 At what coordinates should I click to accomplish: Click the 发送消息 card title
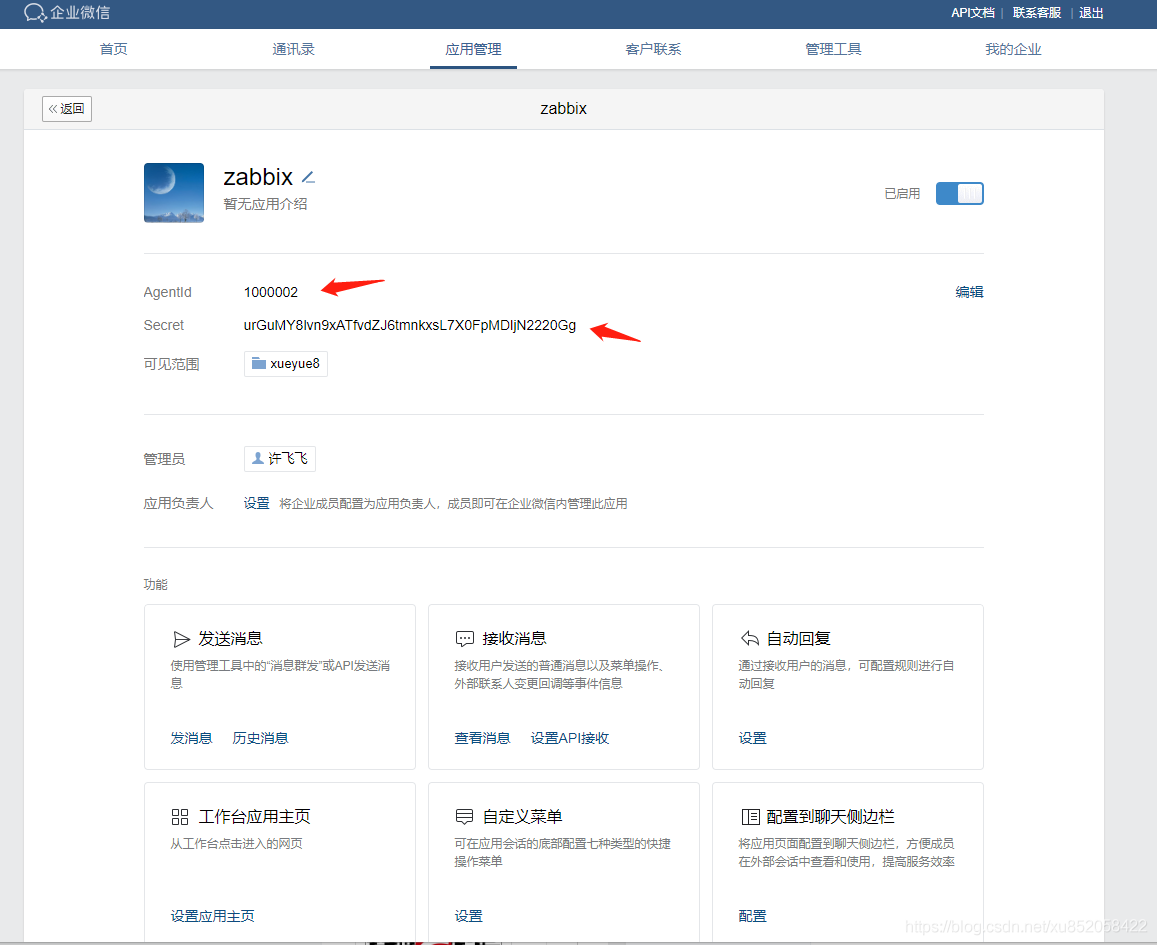230,639
